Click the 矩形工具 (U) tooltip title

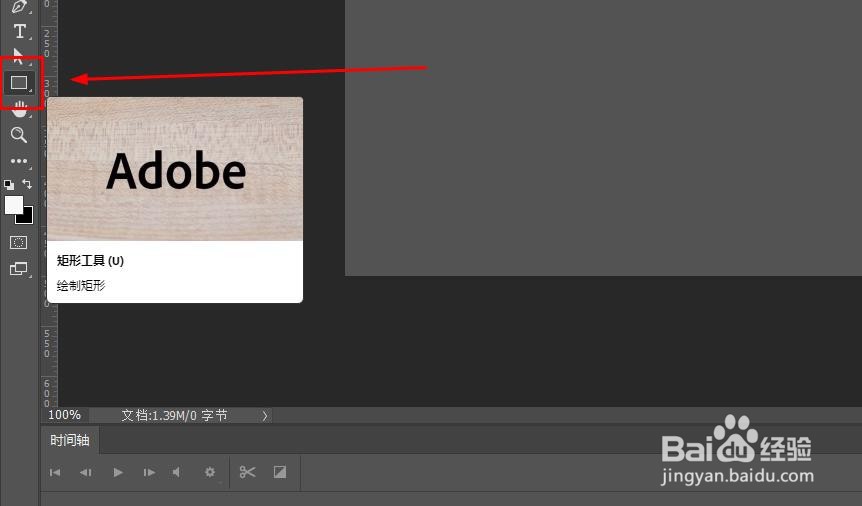click(90, 261)
